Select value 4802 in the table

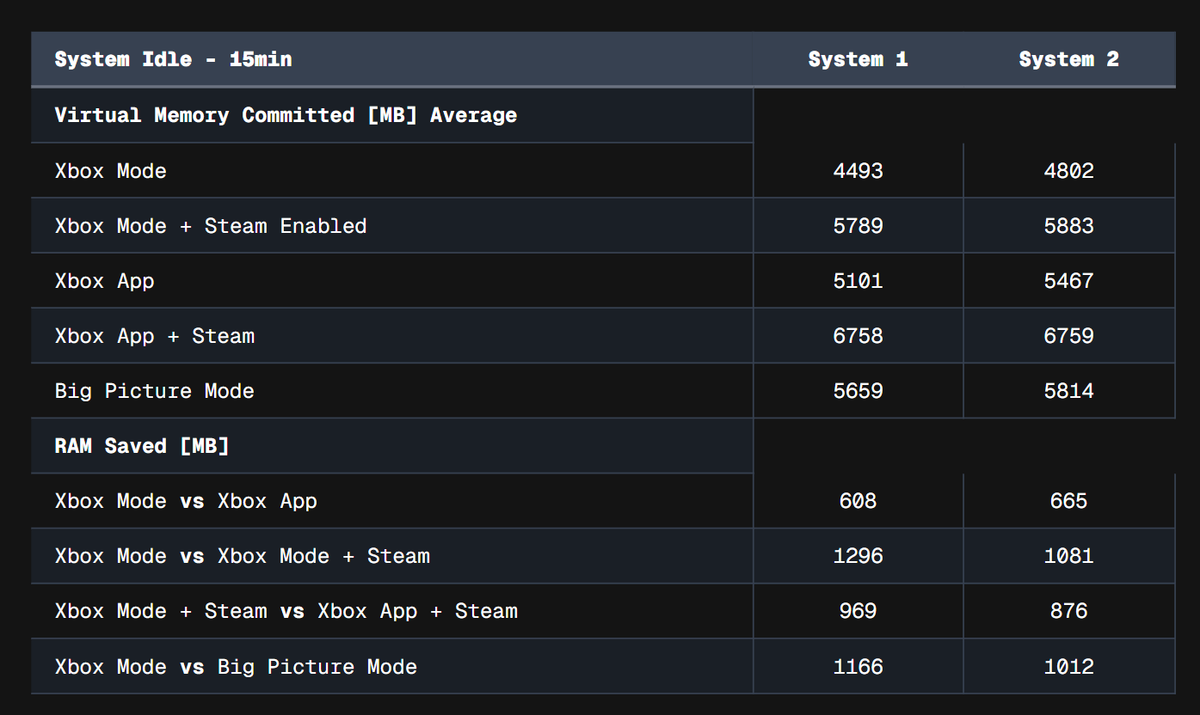pyautogui.click(x=1069, y=171)
